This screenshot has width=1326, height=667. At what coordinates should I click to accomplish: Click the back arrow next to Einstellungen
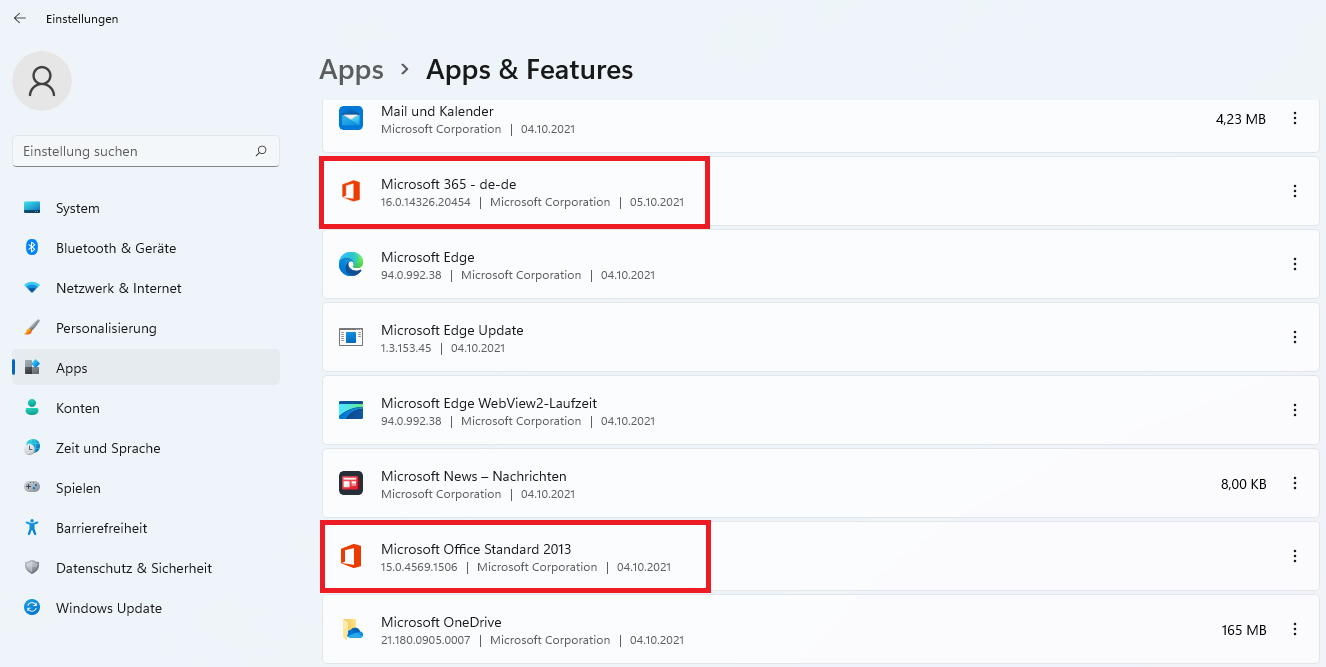[20, 18]
